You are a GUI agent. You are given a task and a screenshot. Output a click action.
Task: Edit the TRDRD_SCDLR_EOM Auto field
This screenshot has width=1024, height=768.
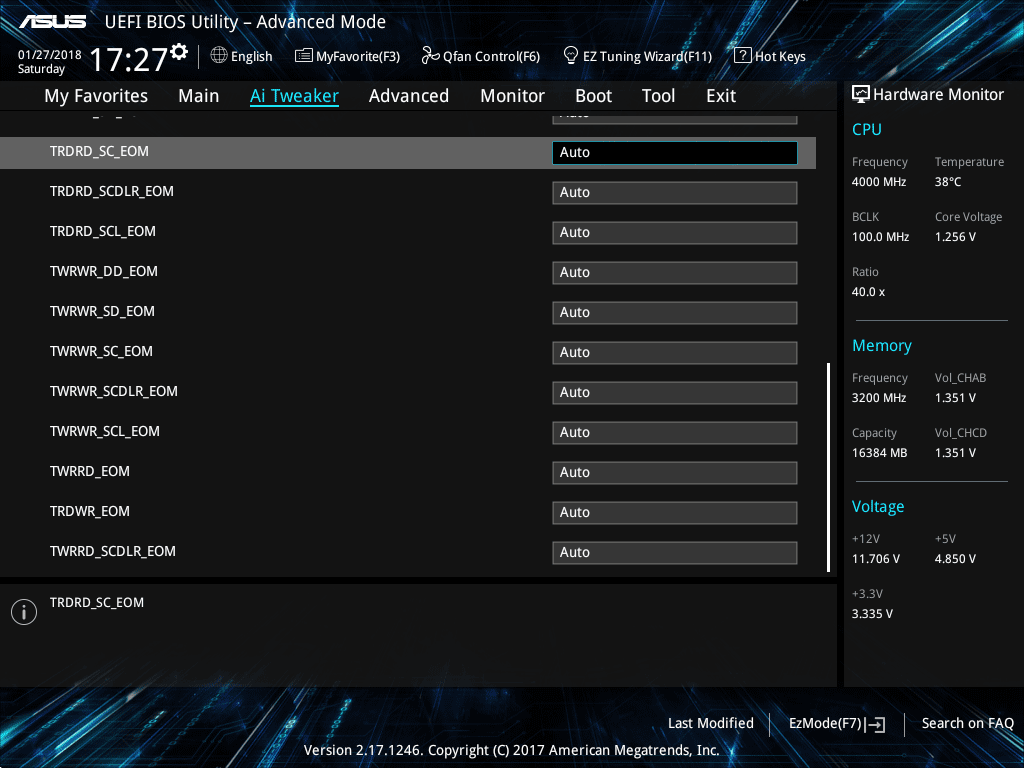675,193
